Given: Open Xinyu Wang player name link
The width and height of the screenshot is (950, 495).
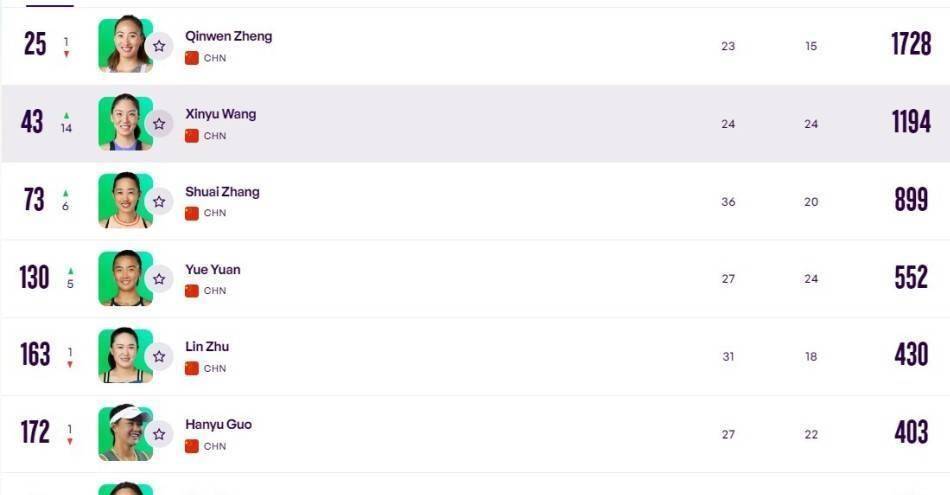Looking at the screenshot, I should coord(220,114).
